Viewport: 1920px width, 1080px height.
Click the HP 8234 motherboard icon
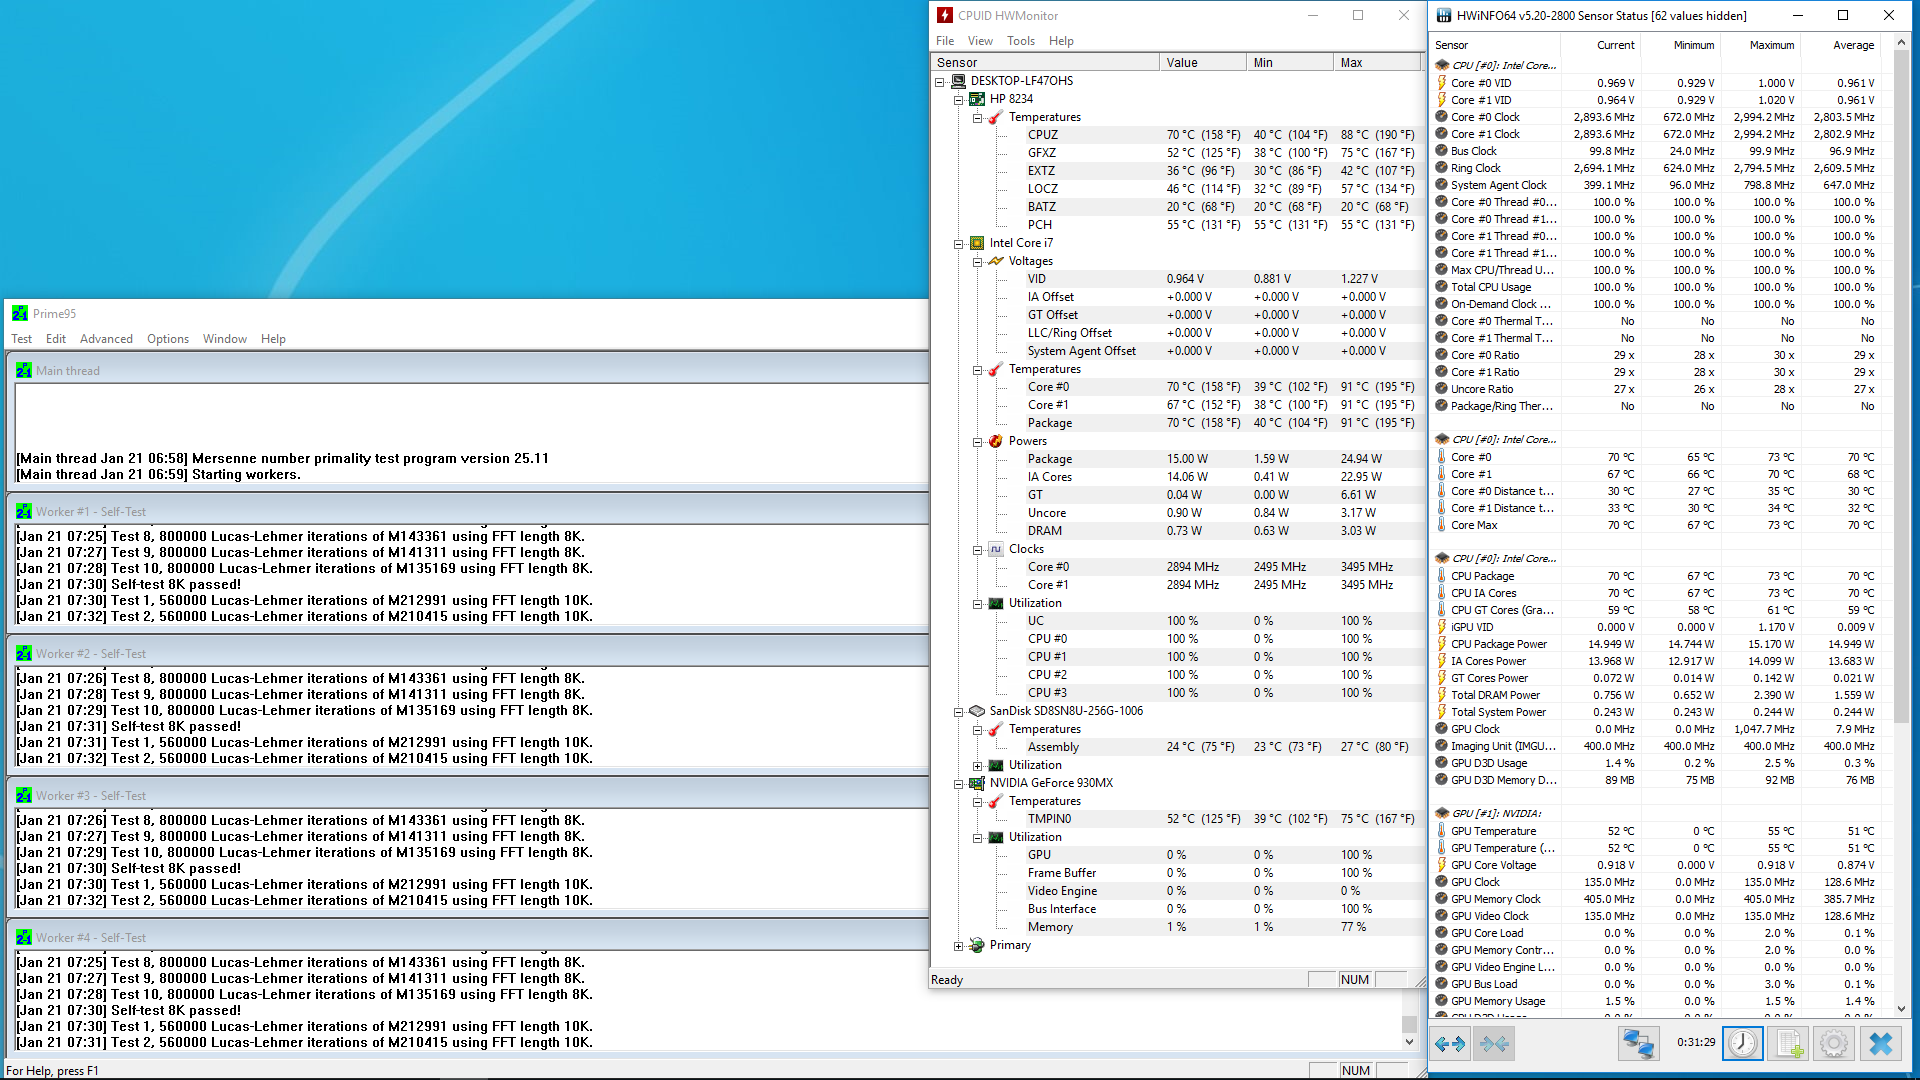click(x=977, y=99)
